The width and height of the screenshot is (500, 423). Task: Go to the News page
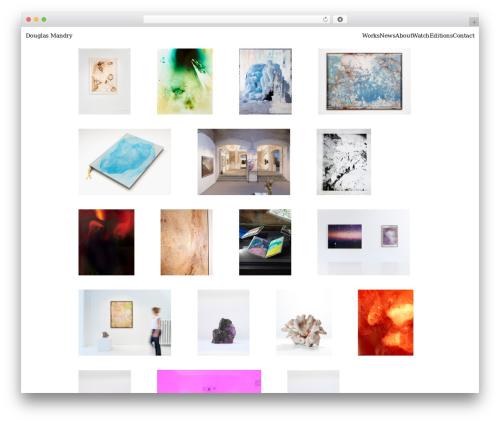387,36
